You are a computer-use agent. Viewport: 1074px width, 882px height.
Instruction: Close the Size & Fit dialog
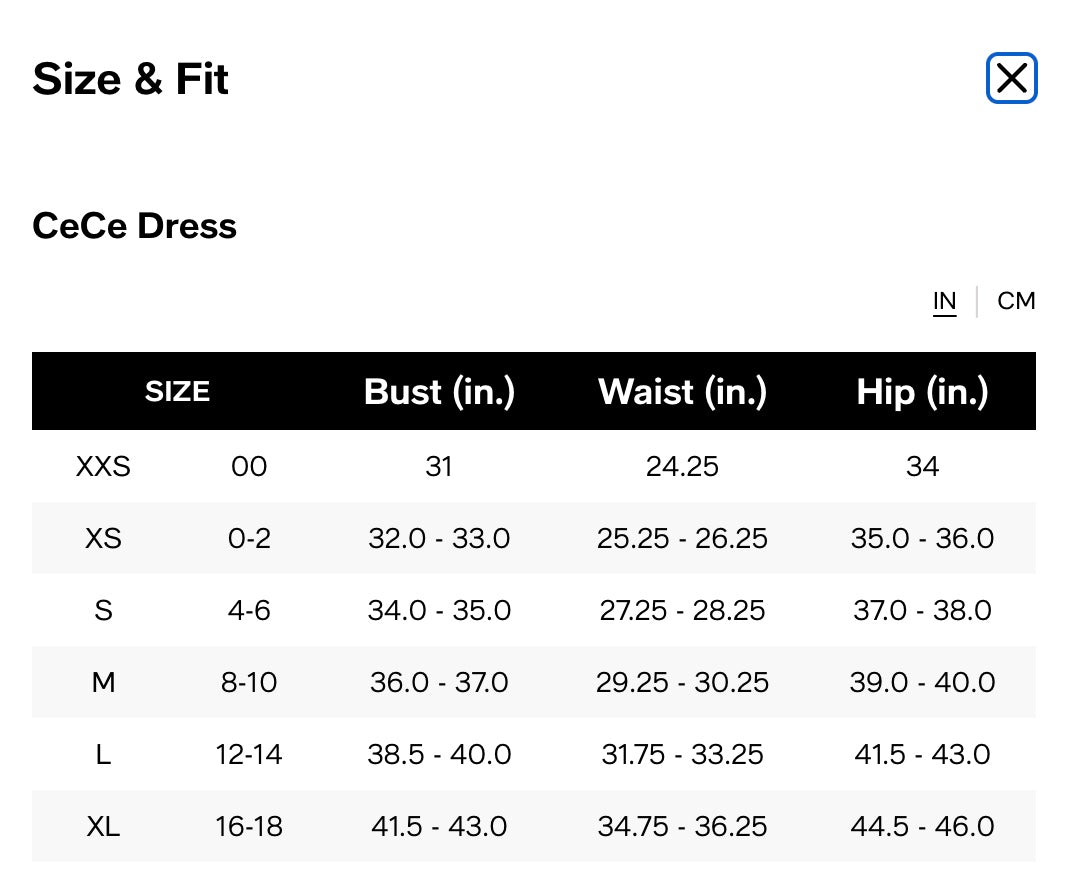[1011, 78]
